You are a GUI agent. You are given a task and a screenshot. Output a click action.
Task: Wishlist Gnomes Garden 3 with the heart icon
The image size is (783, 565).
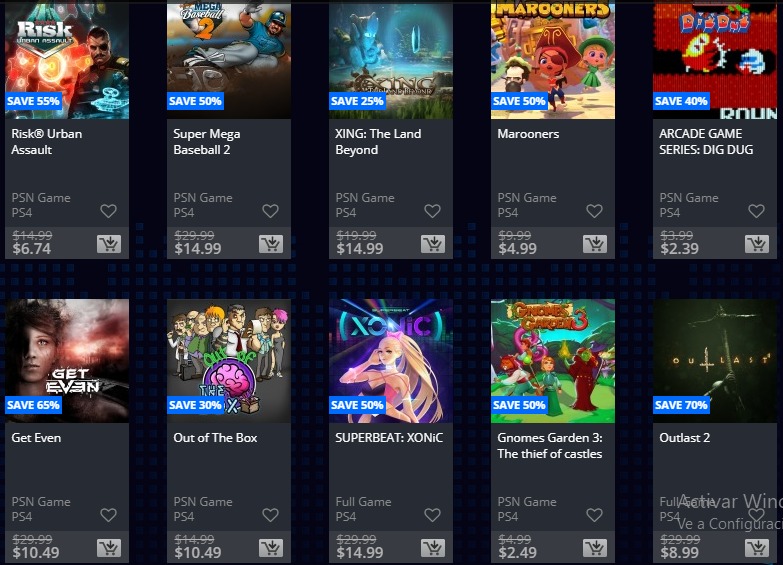click(x=594, y=515)
